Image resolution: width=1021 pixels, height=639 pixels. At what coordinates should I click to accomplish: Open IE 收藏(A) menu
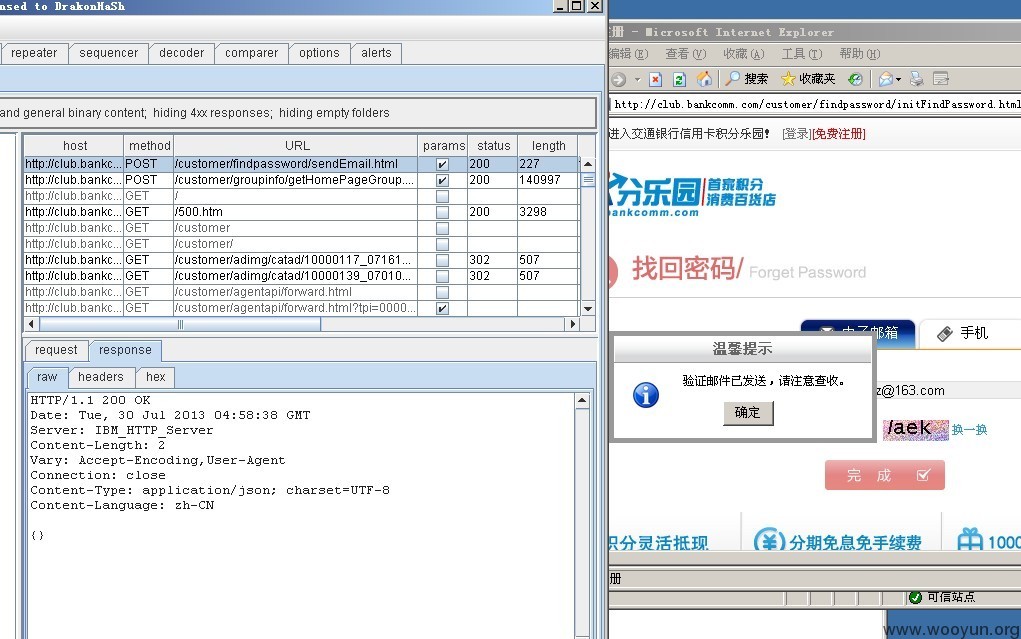(744, 54)
